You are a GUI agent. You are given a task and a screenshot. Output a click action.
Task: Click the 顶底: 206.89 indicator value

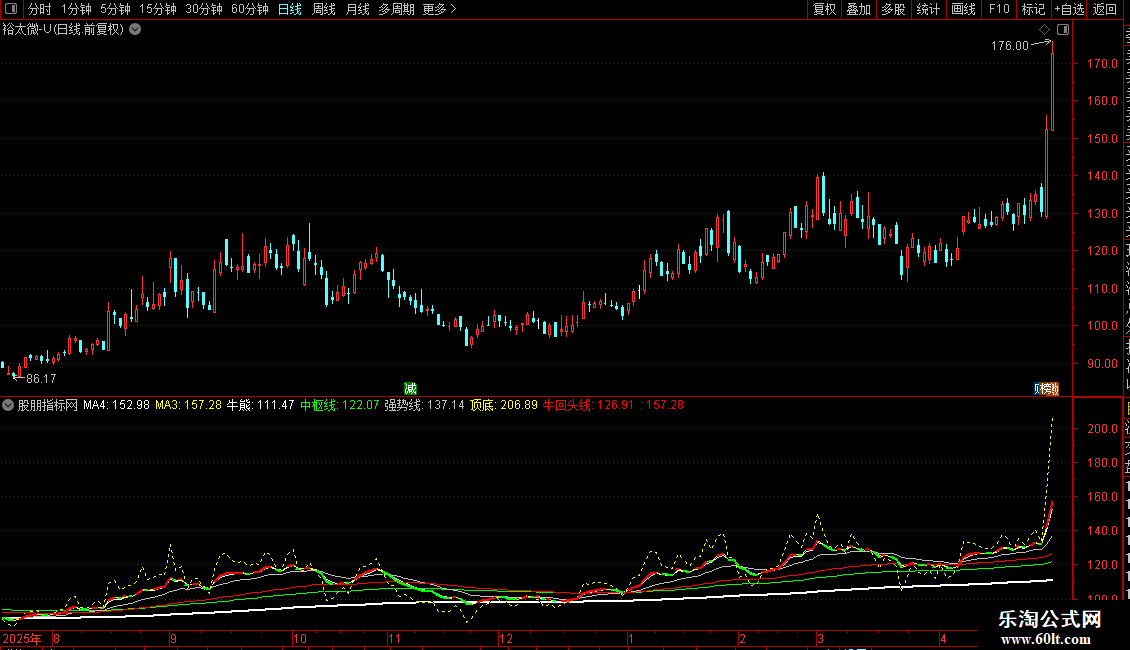504,405
